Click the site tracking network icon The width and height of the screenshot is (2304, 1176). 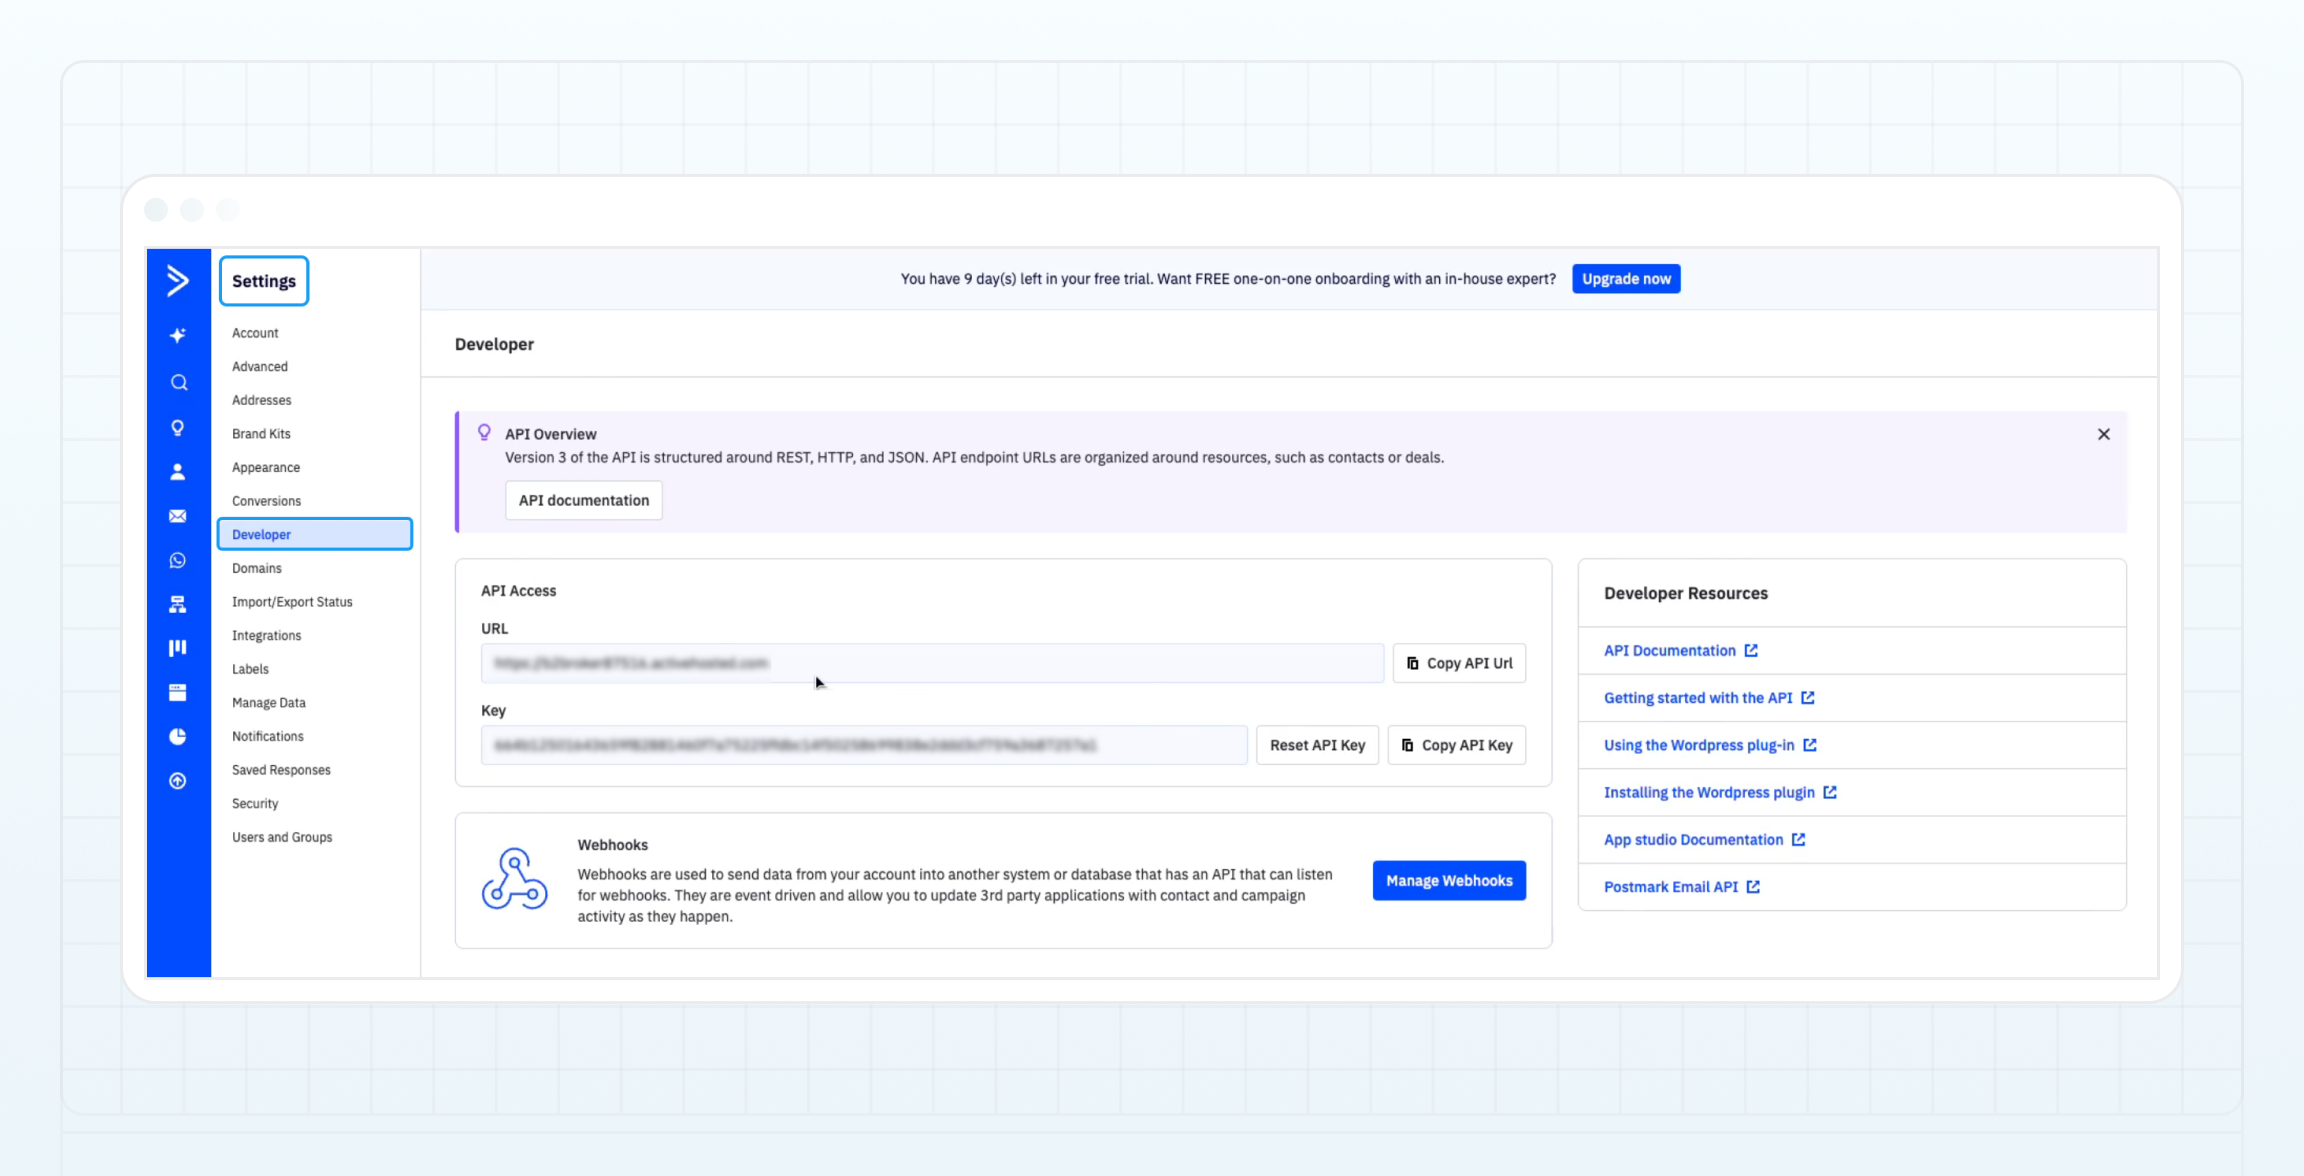[x=178, y=604]
